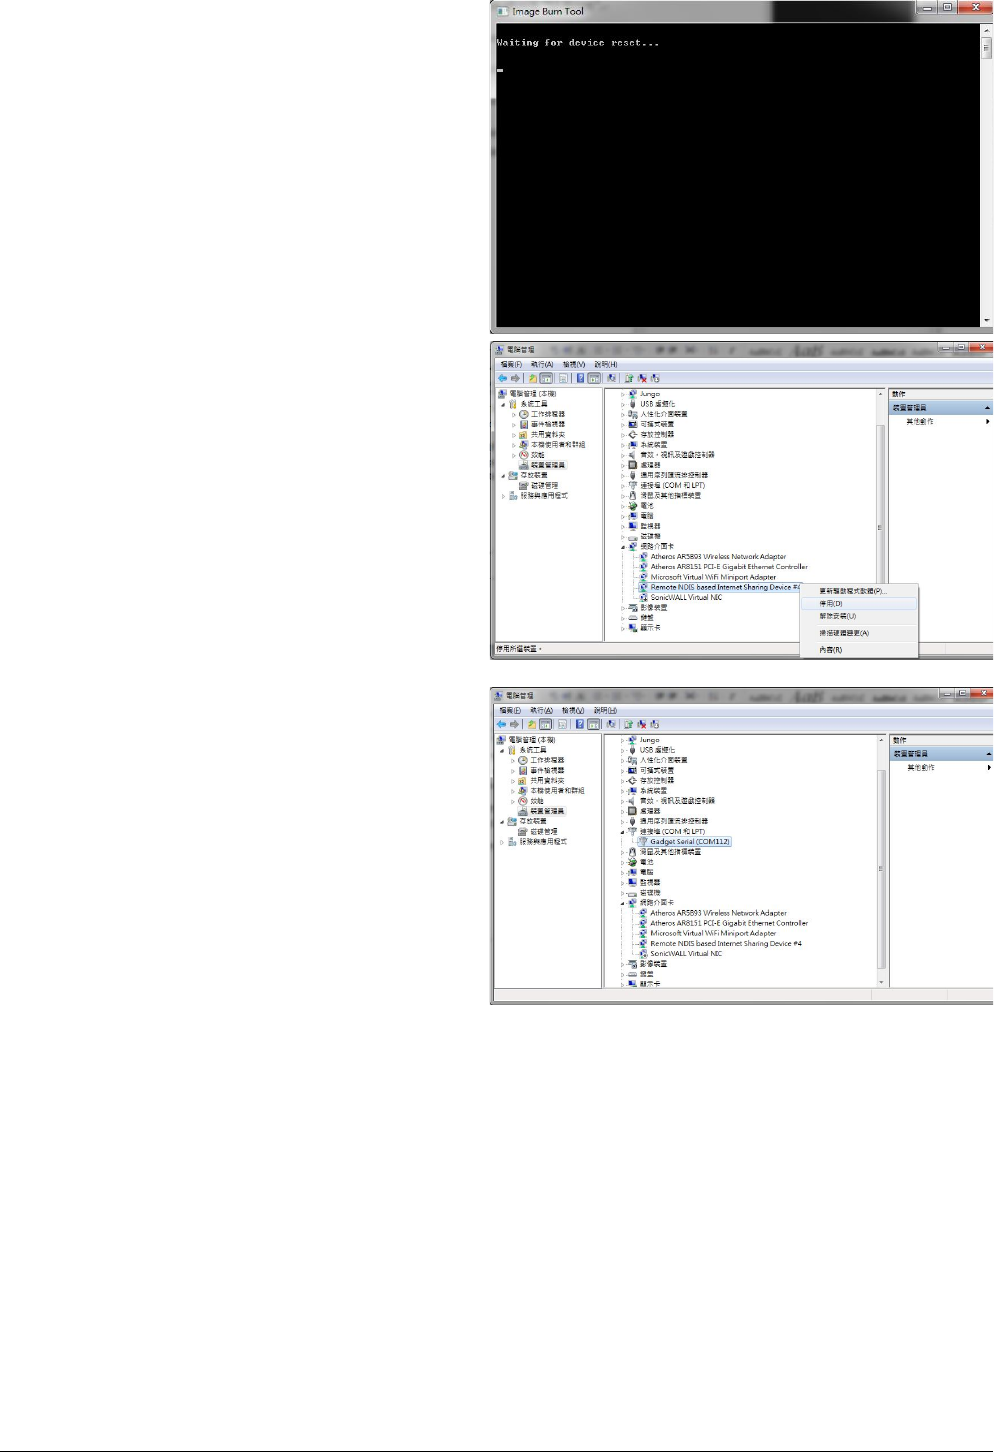Image resolution: width=994 pixels, height=1452 pixels.
Task: Click blue Help icon in context-menu window toolbar
Action: click(580, 378)
